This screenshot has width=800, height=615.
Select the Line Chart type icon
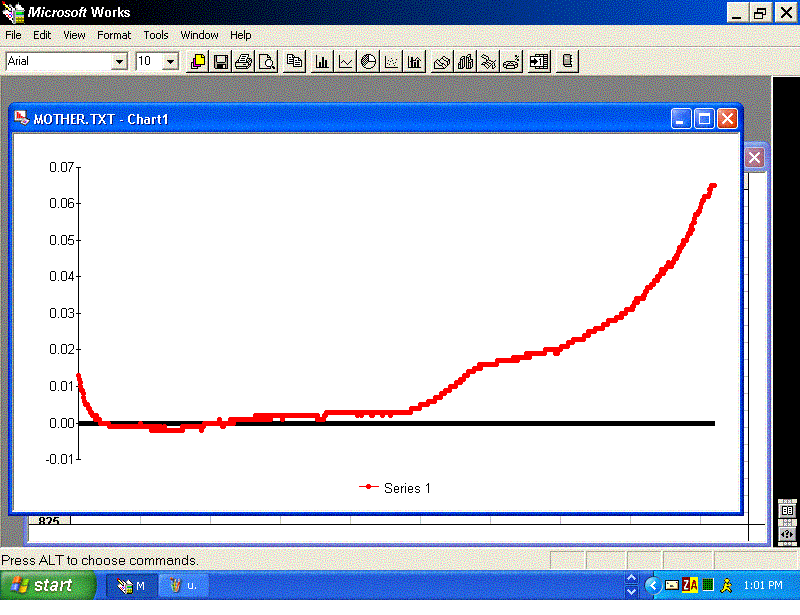coord(345,62)
